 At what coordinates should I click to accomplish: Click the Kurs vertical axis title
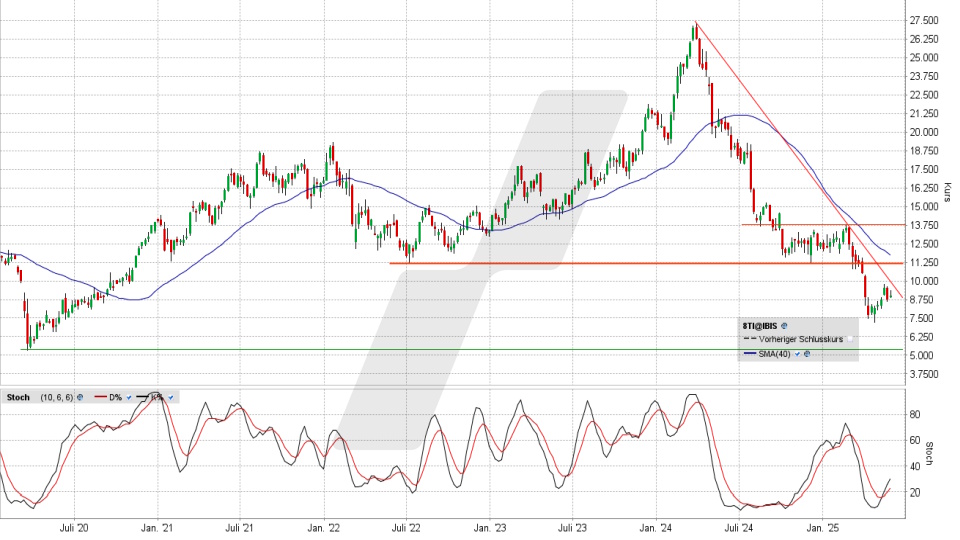(948, 192)
